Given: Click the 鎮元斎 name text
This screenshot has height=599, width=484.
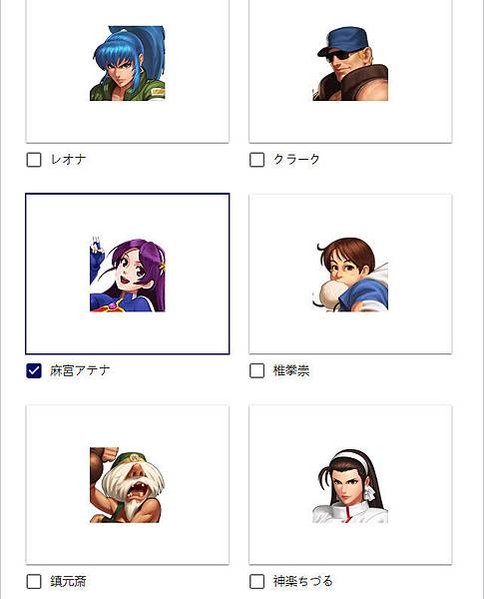Looking at the screenshot, I should (x=68, y=582).
